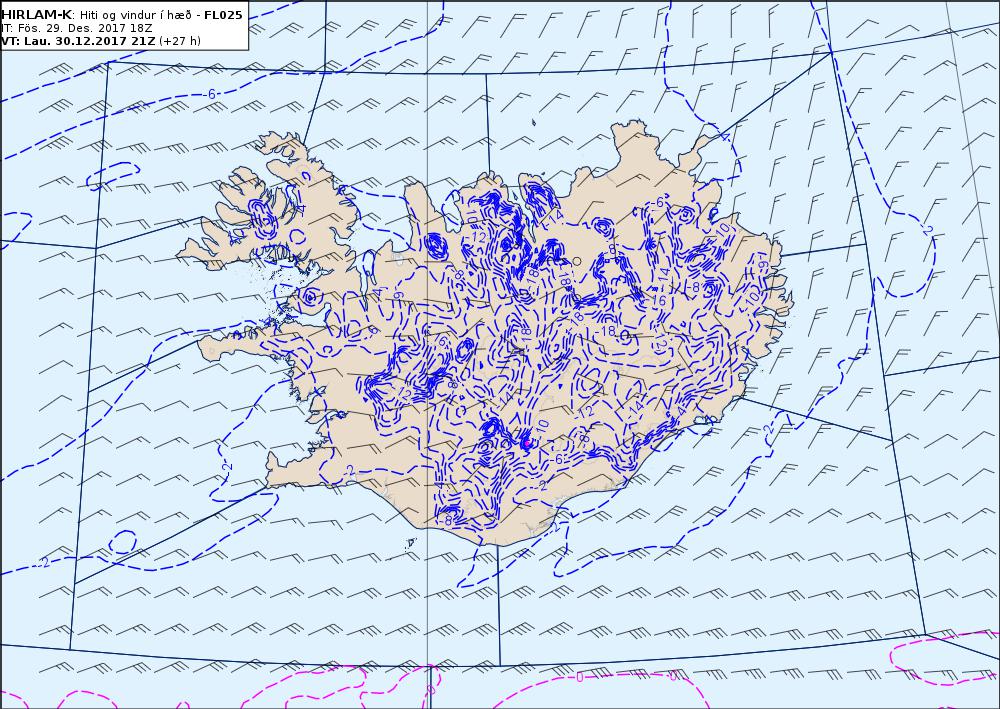Click the 'HIRLAM-K' model name in the header
The height and width of the screenshot is (709, 1000).
(x=37, y=15)
